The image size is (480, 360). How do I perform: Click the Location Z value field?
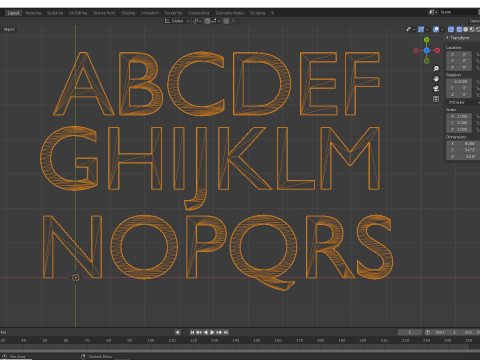point(459,68)
